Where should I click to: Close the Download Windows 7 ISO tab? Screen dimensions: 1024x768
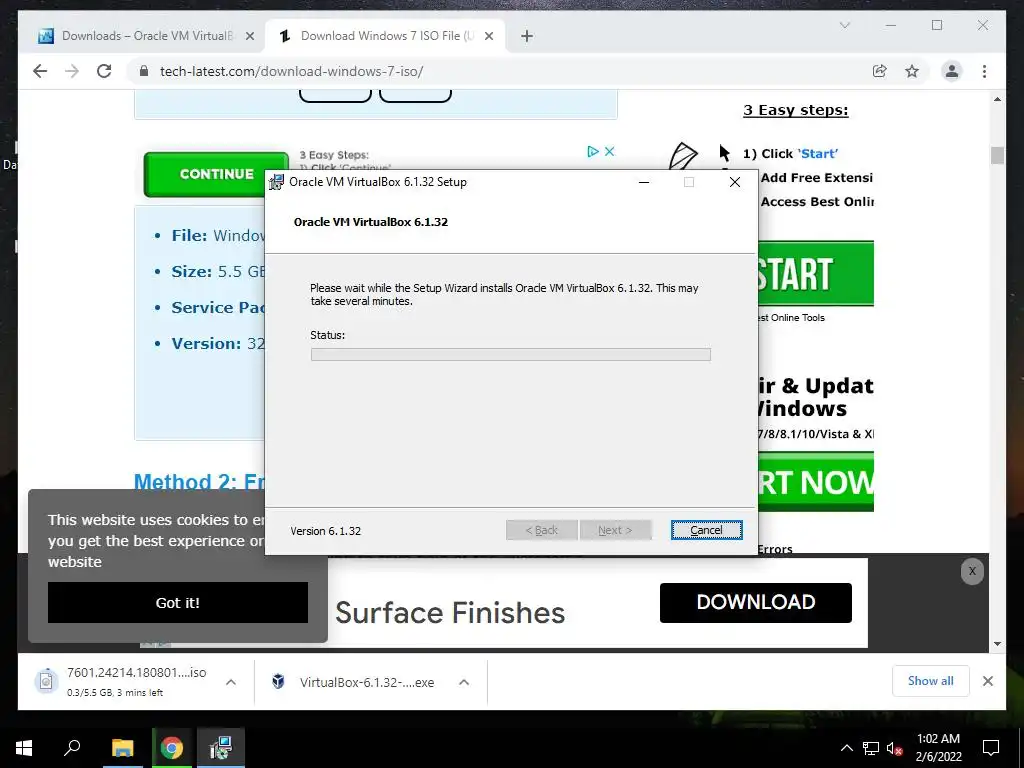pyautogui.click(x=488, y=37)
